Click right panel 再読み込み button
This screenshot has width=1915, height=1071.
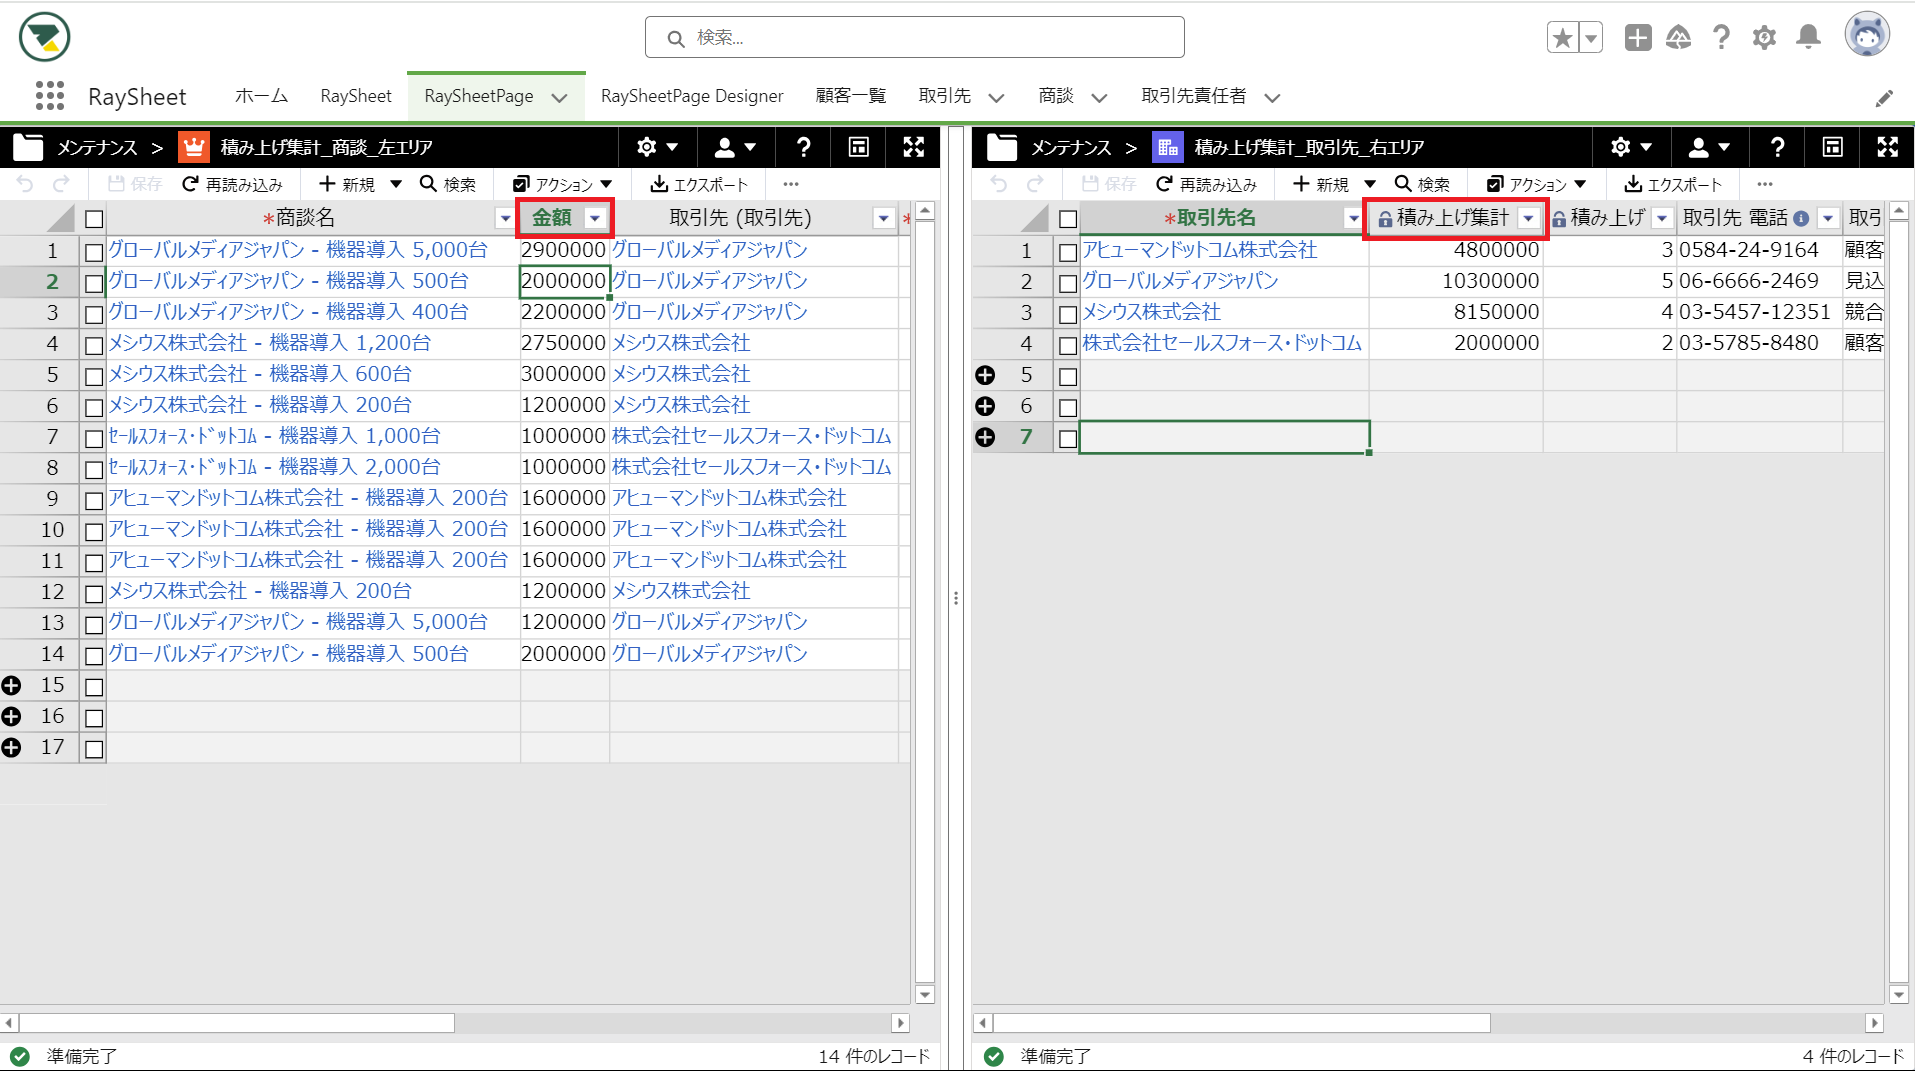pos(1207,184)
